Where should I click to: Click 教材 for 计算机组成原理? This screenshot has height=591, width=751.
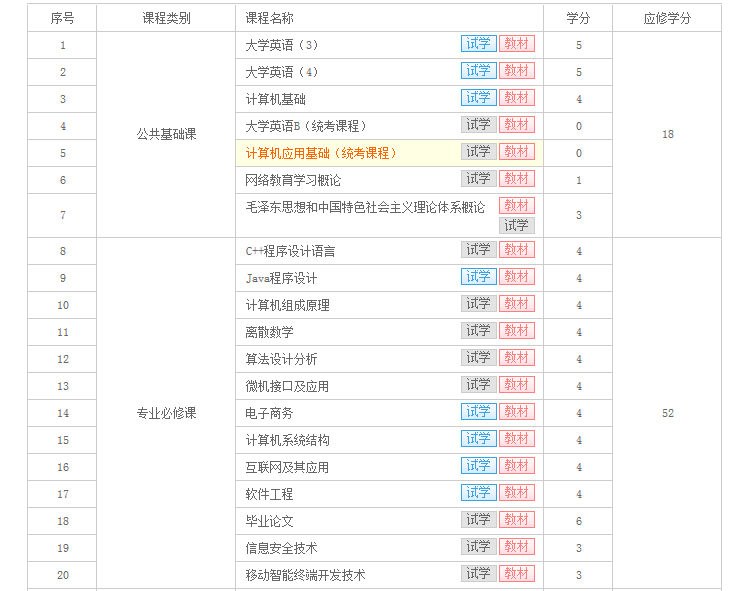[517, 304]
